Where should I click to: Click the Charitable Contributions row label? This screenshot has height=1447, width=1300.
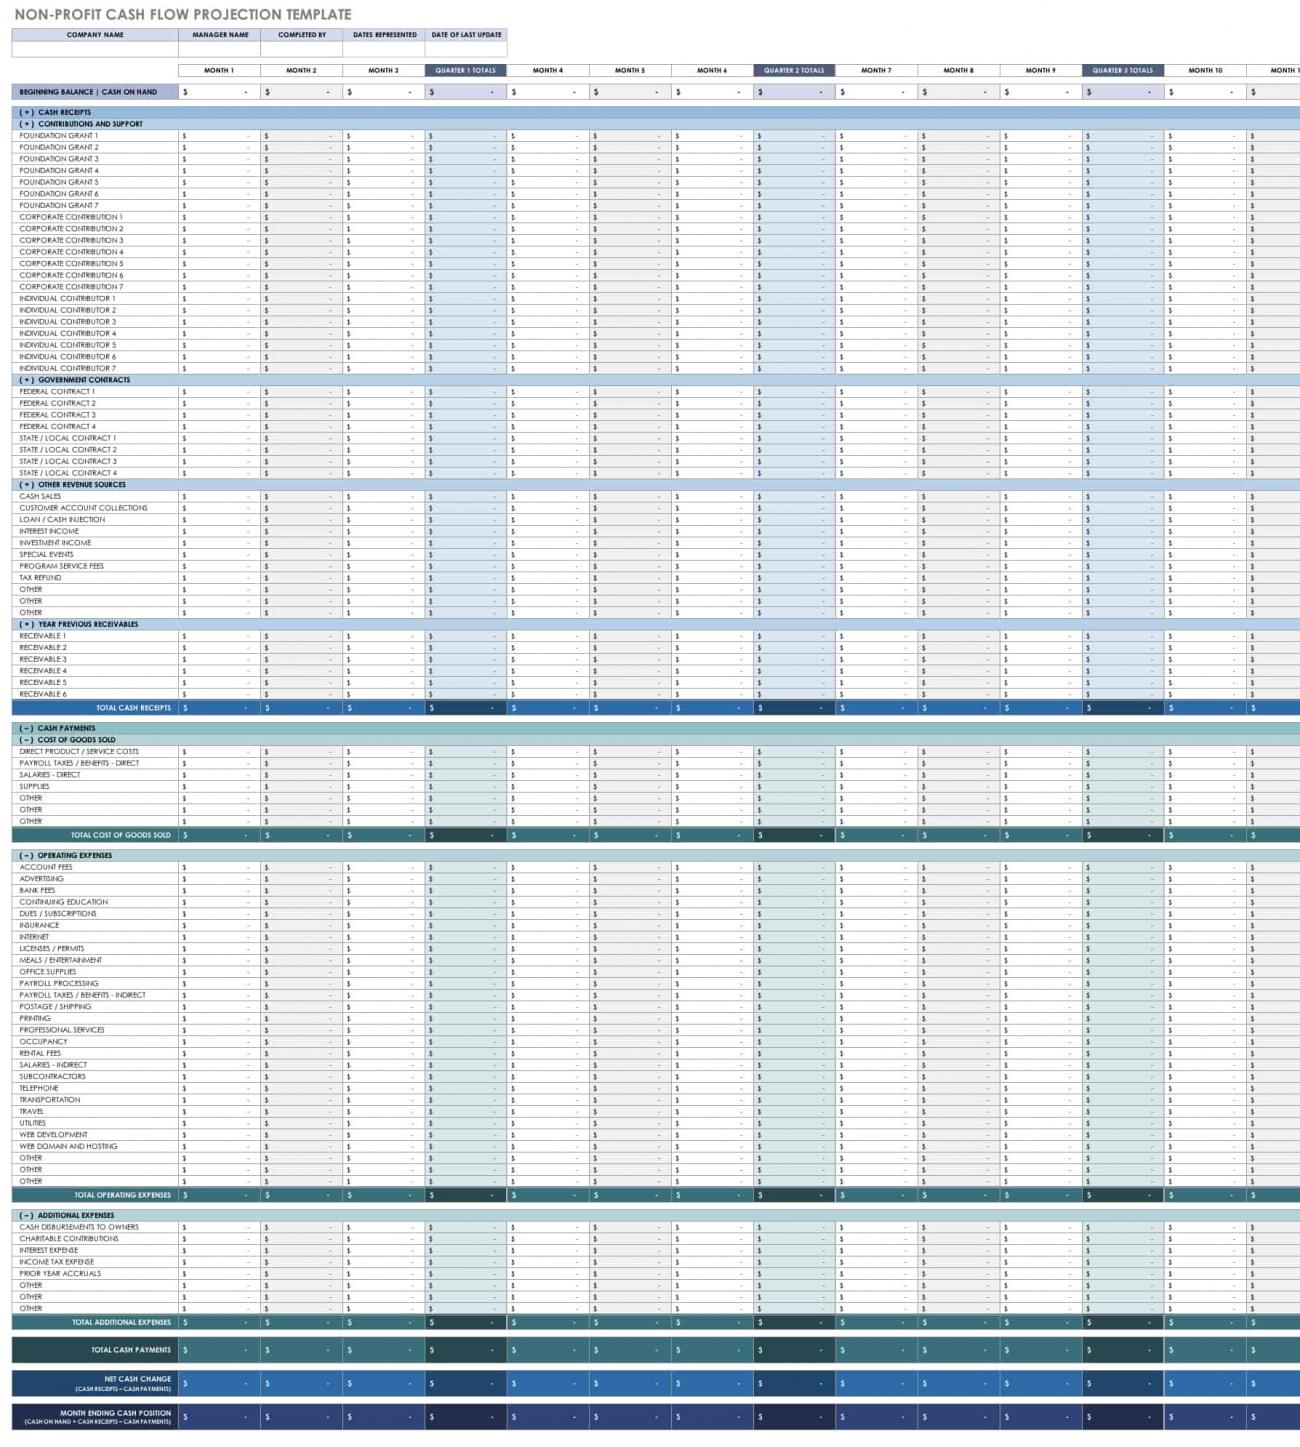tap(69, 1239)
